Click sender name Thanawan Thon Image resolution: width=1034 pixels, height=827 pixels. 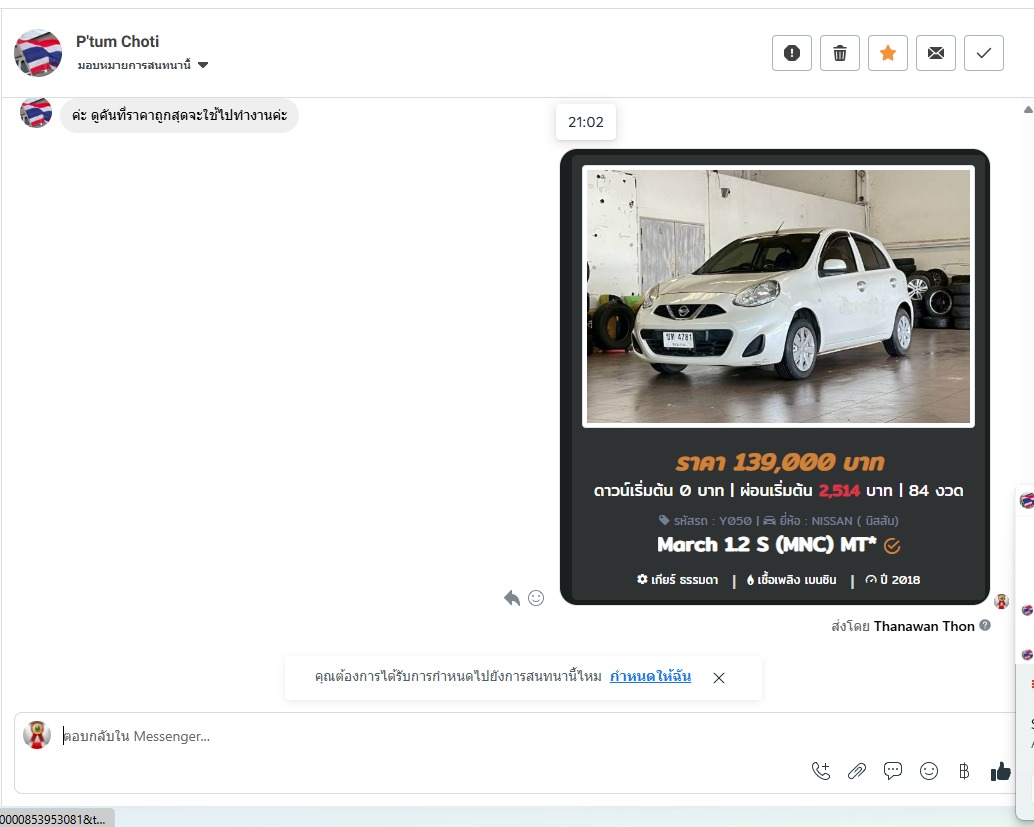point(924,626)
